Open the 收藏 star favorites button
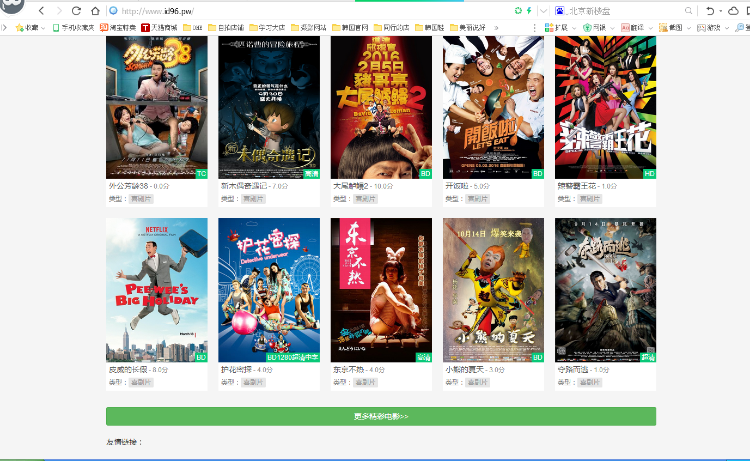 27,28
